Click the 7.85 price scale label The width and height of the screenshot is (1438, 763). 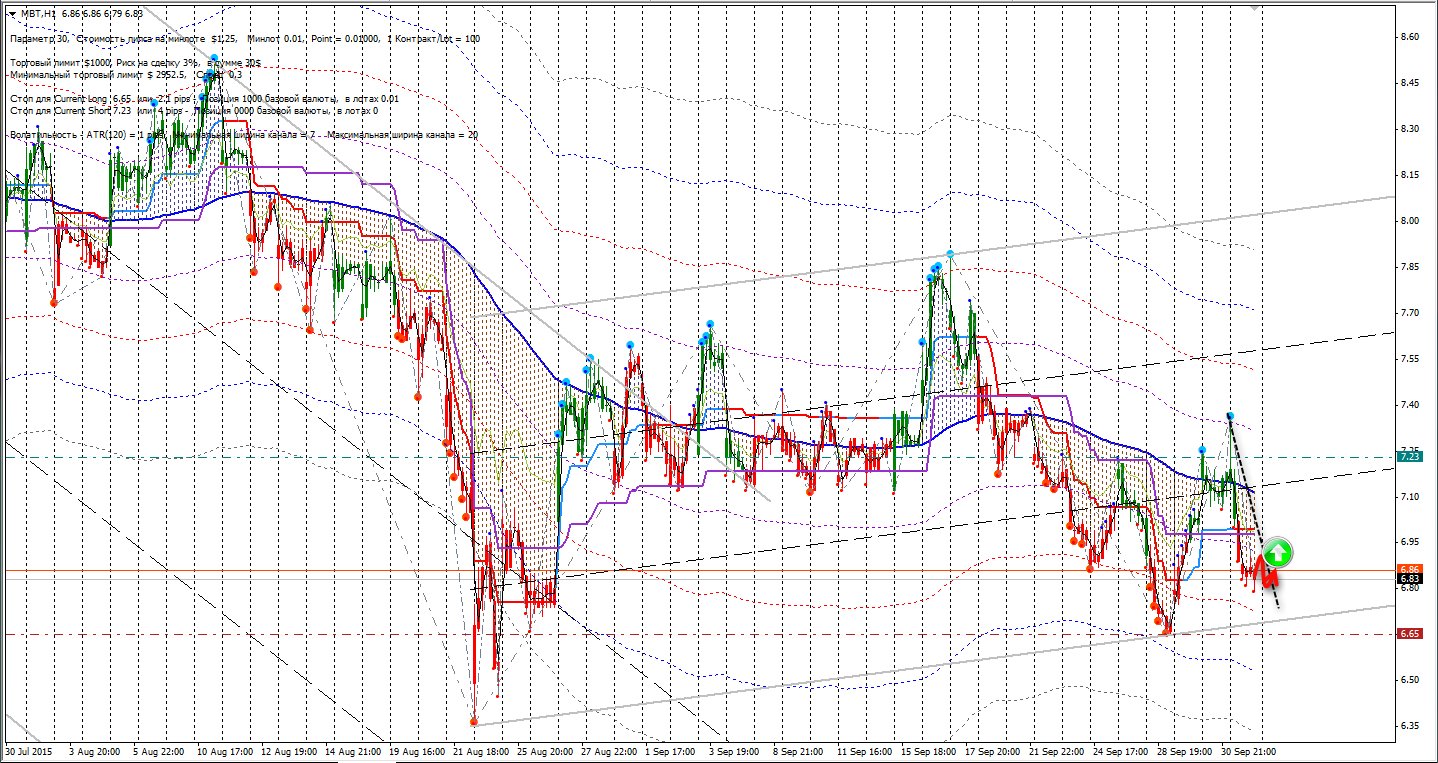(1411, 267)
